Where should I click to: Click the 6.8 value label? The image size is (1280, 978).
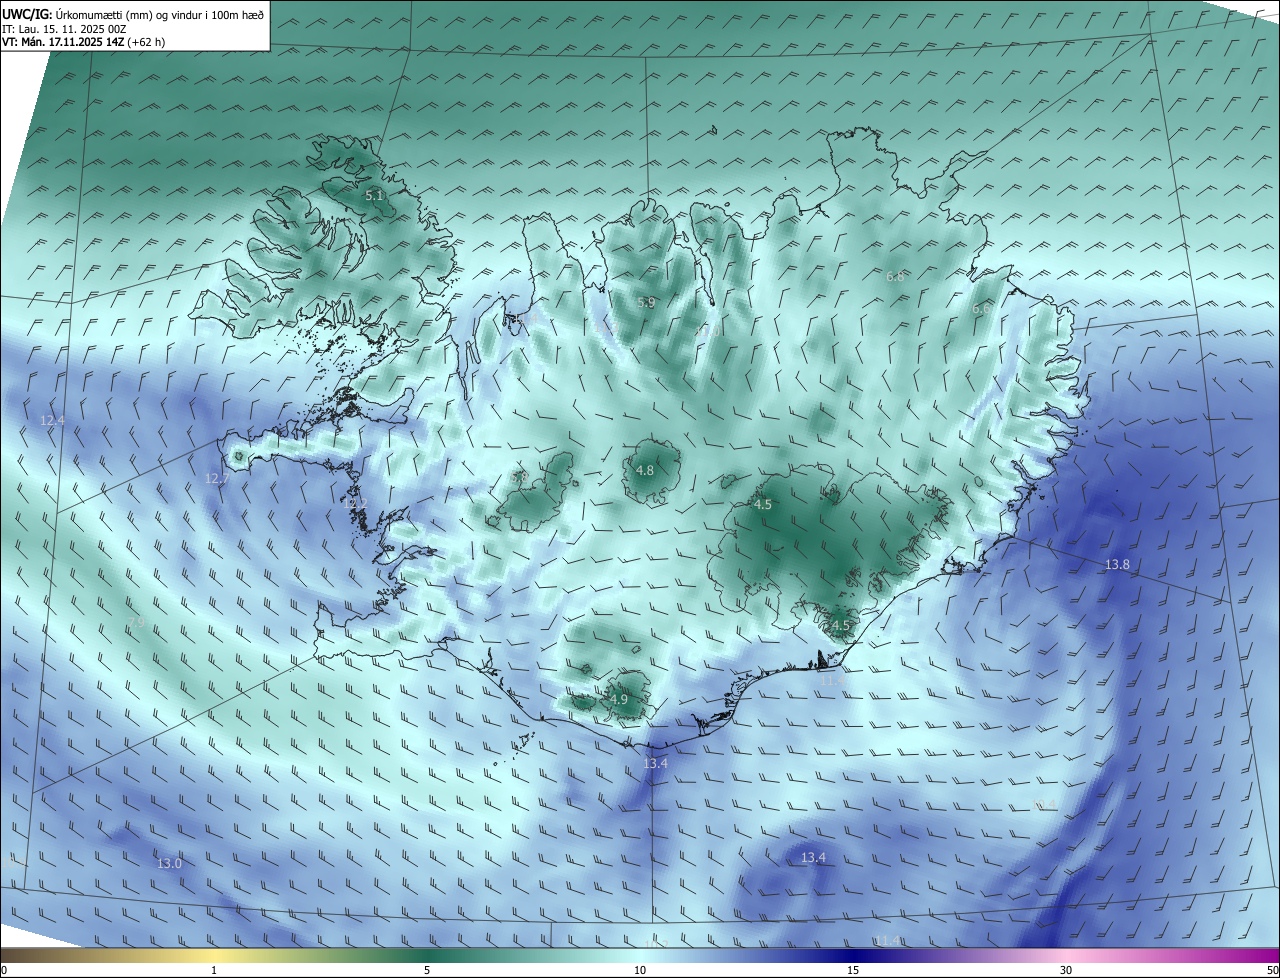895,276
